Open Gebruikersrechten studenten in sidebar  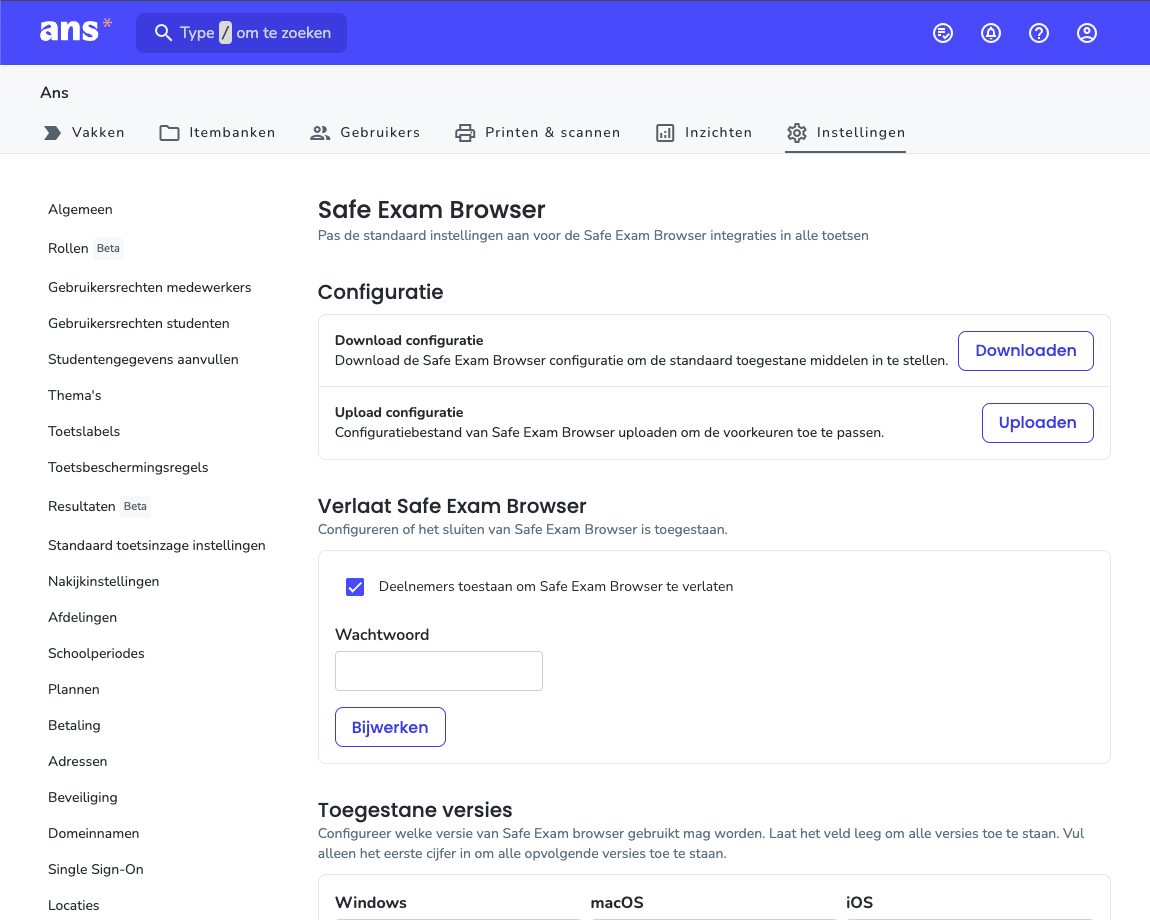[139, 324]
